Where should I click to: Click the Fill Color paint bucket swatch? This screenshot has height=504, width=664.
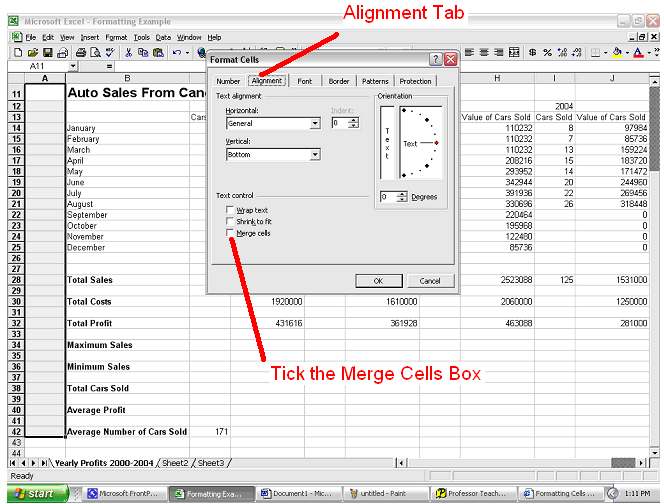(616, 52)
